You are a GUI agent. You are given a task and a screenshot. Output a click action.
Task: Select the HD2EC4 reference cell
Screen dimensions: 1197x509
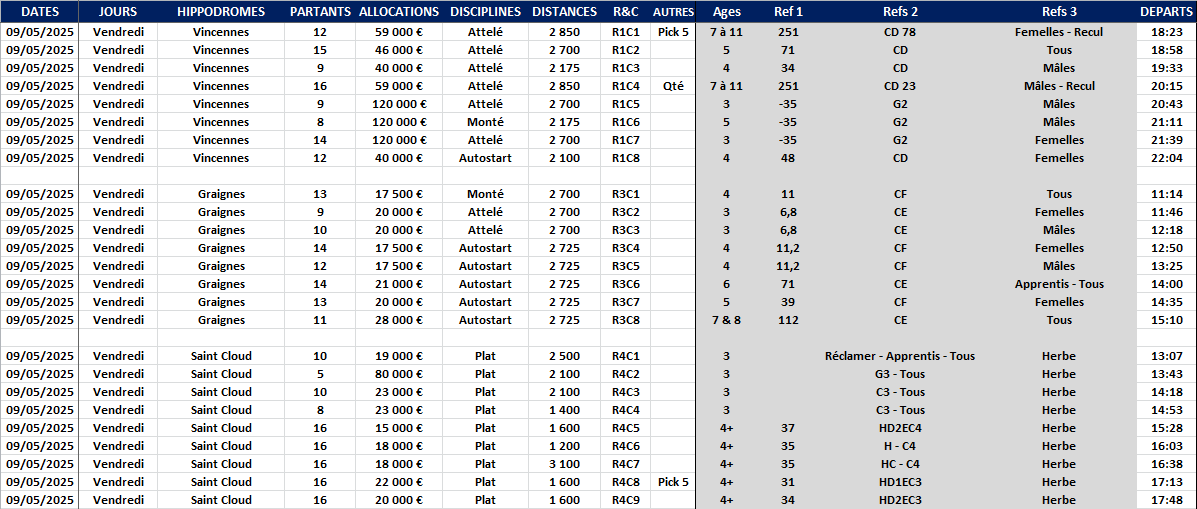[x=900, y=428]
